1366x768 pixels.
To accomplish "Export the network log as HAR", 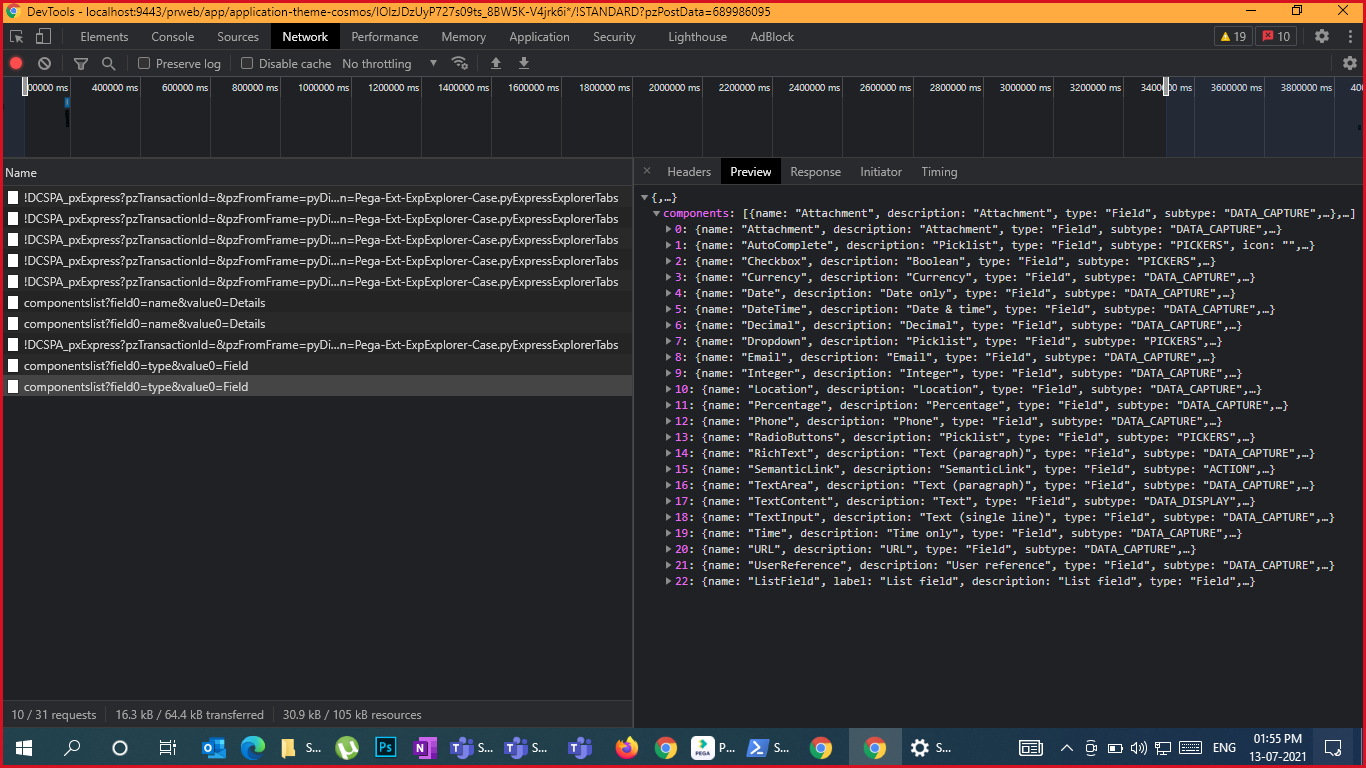I will [x=524, y=63].
